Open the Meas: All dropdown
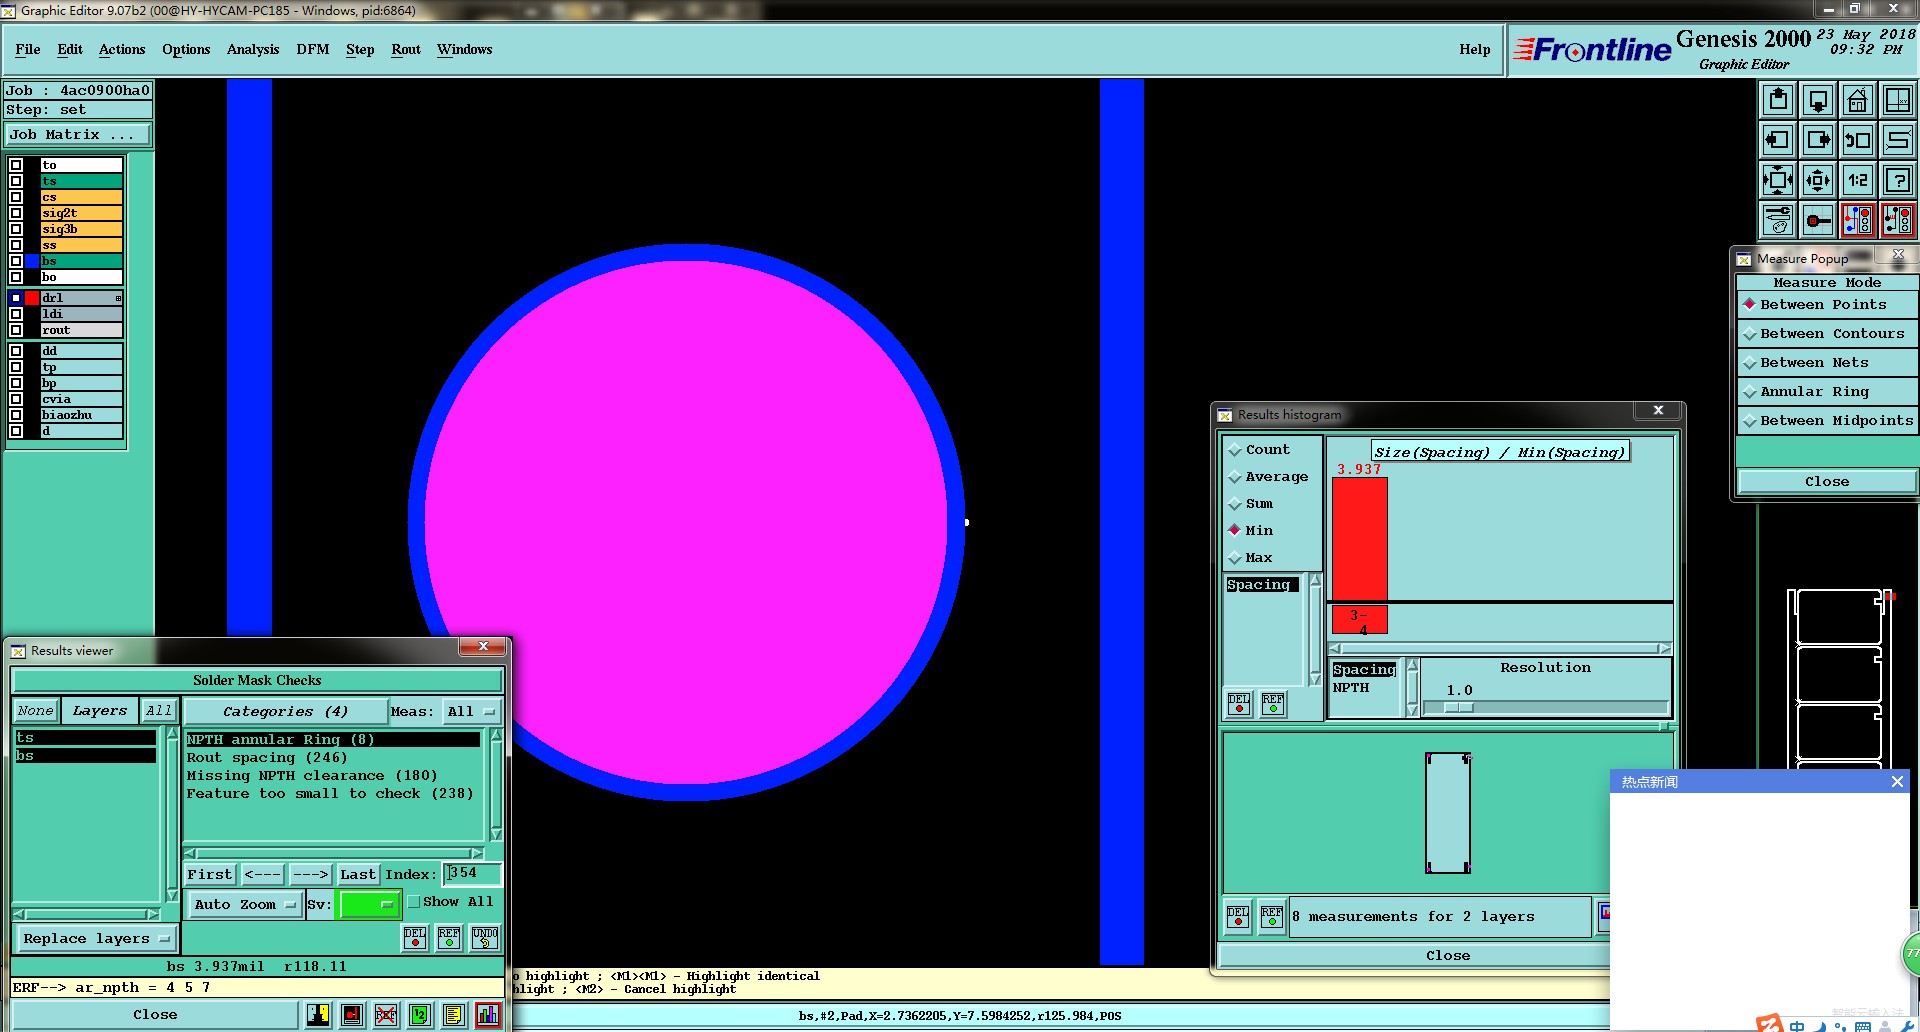 (x=471, y=711)
